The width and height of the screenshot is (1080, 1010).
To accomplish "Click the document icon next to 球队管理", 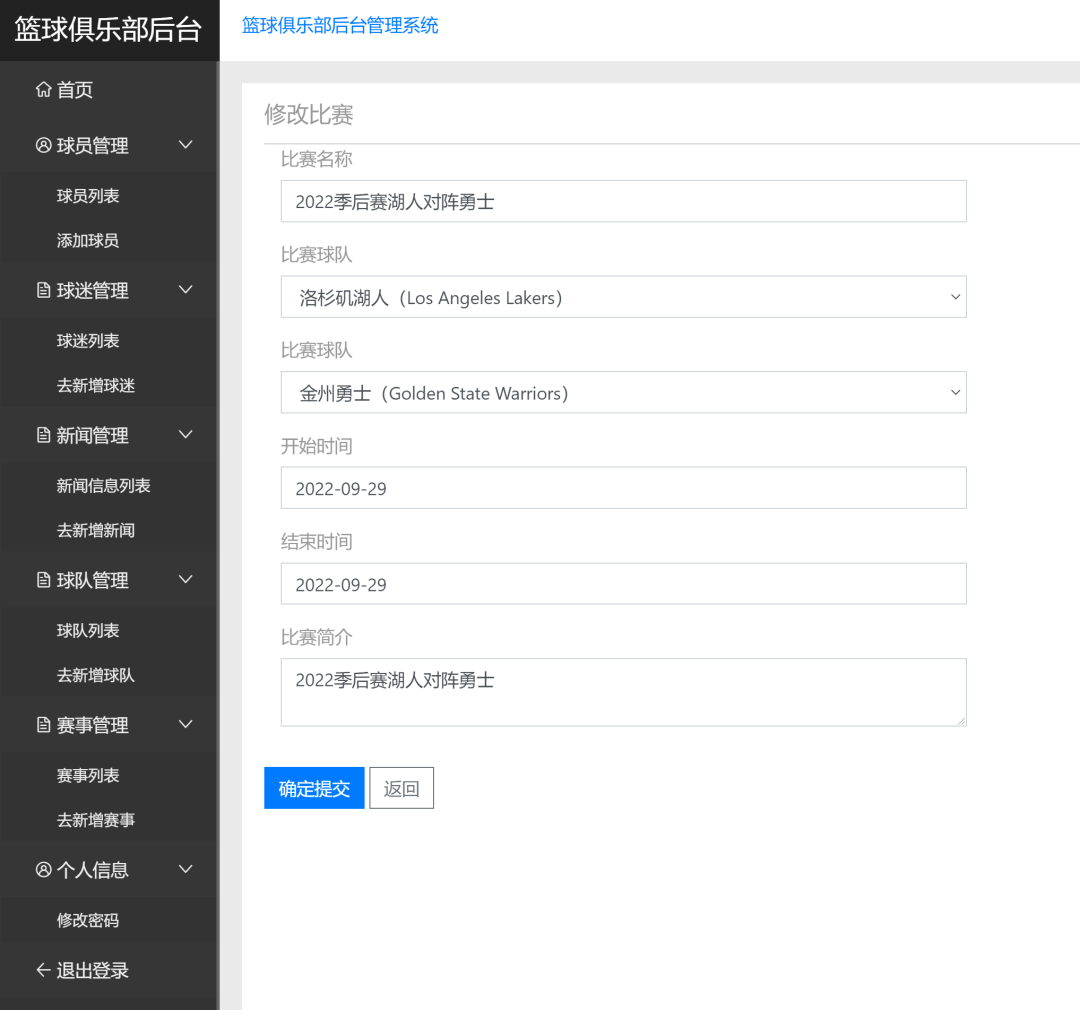I will [x=43, y=580].
